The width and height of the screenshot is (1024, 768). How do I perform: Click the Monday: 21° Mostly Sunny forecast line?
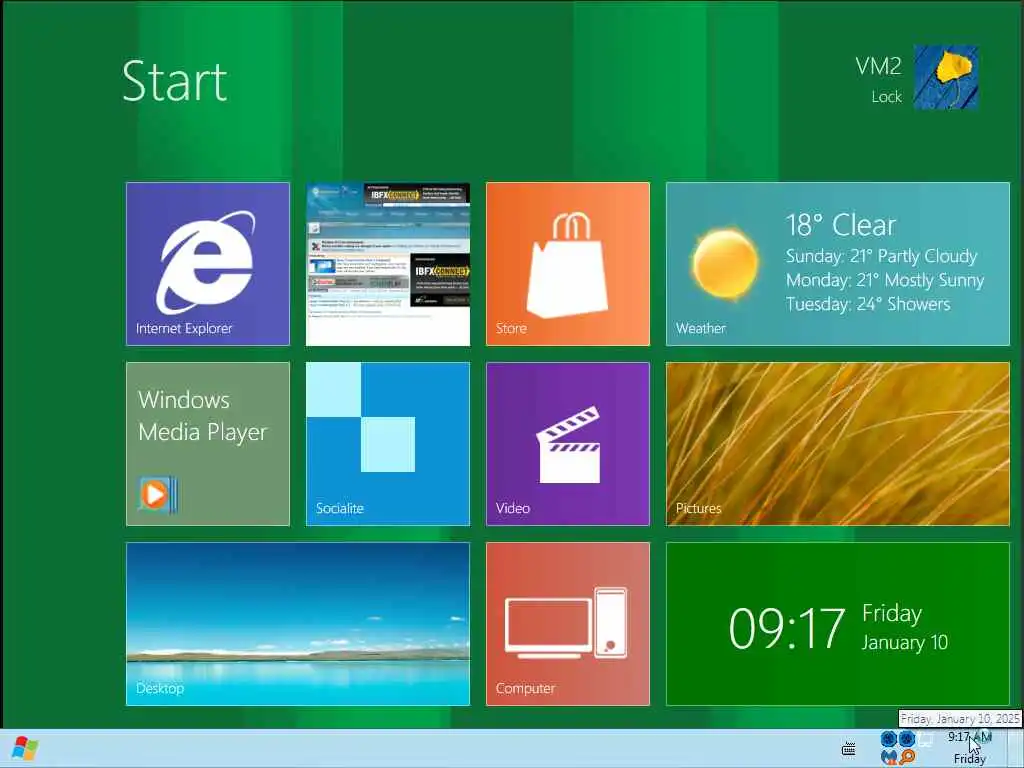tap(885, 280)
